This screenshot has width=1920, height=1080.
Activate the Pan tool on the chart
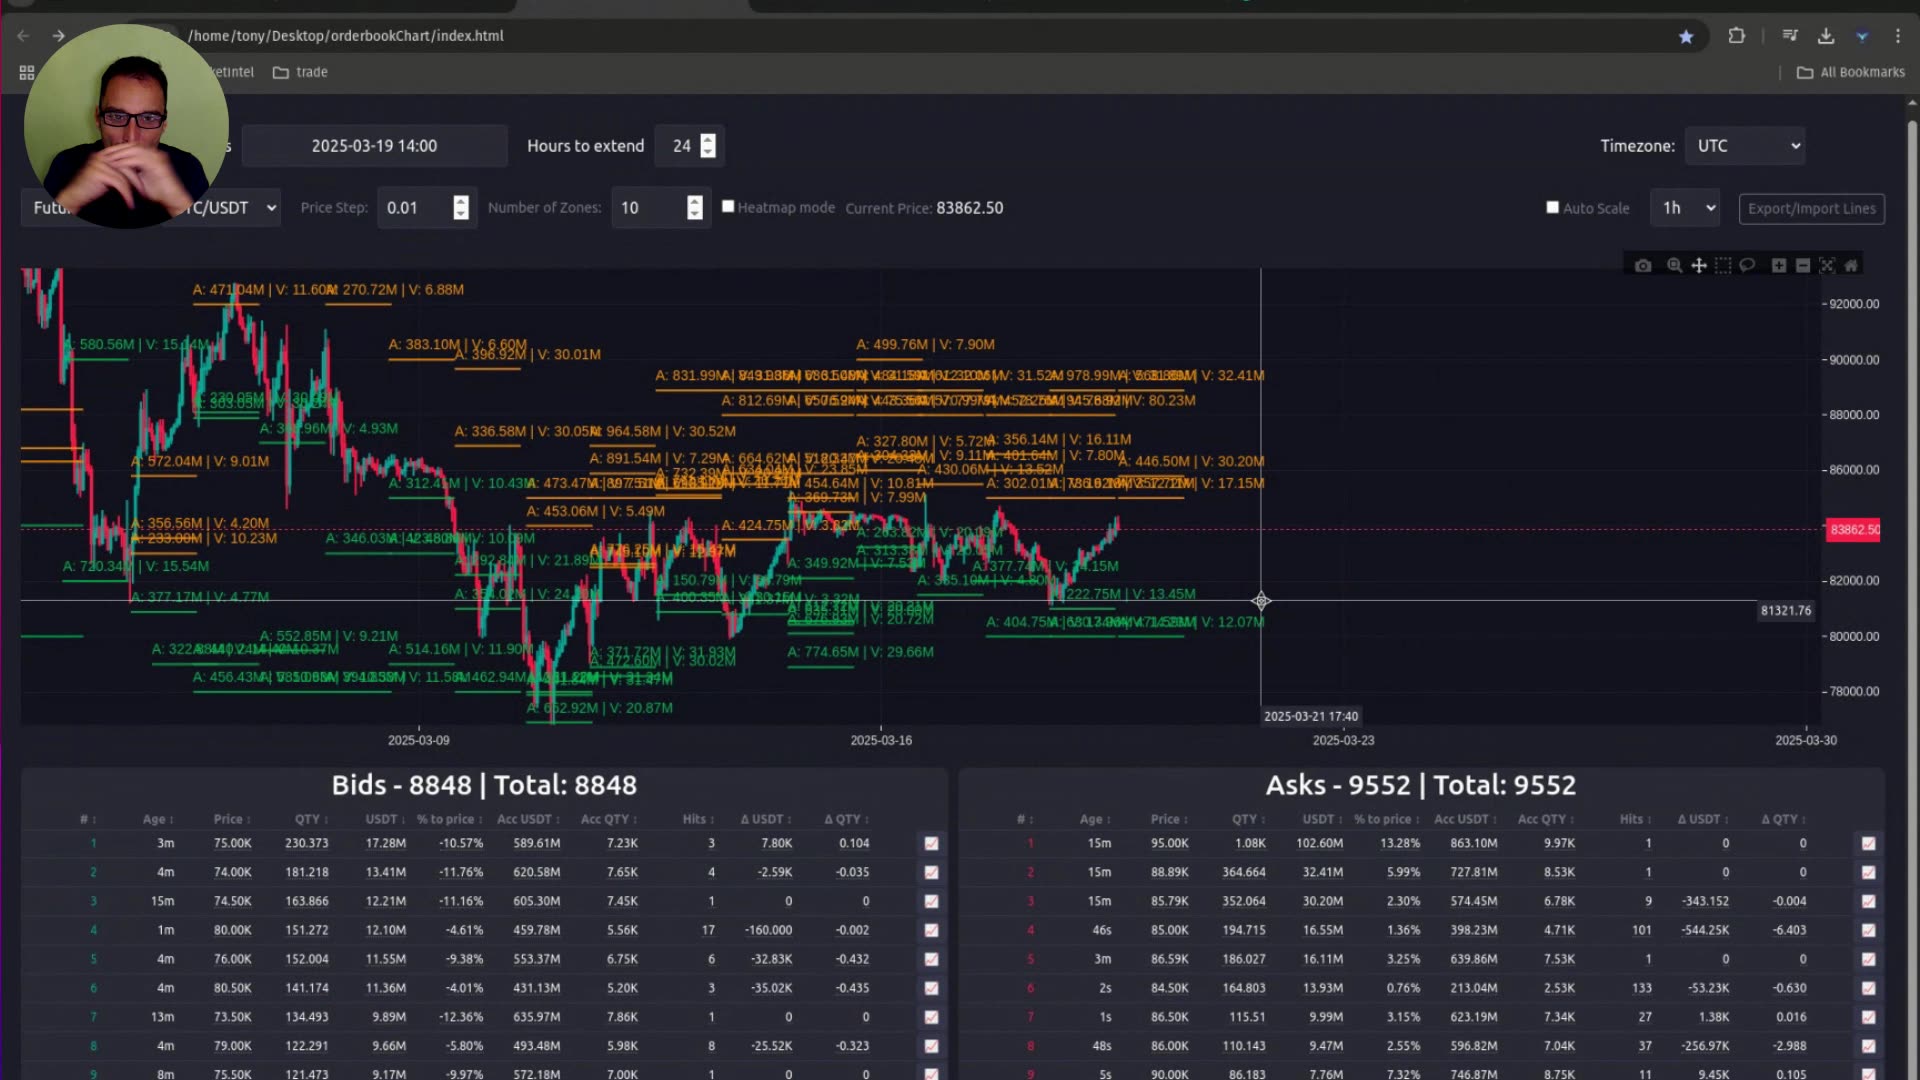[1699, 265]
